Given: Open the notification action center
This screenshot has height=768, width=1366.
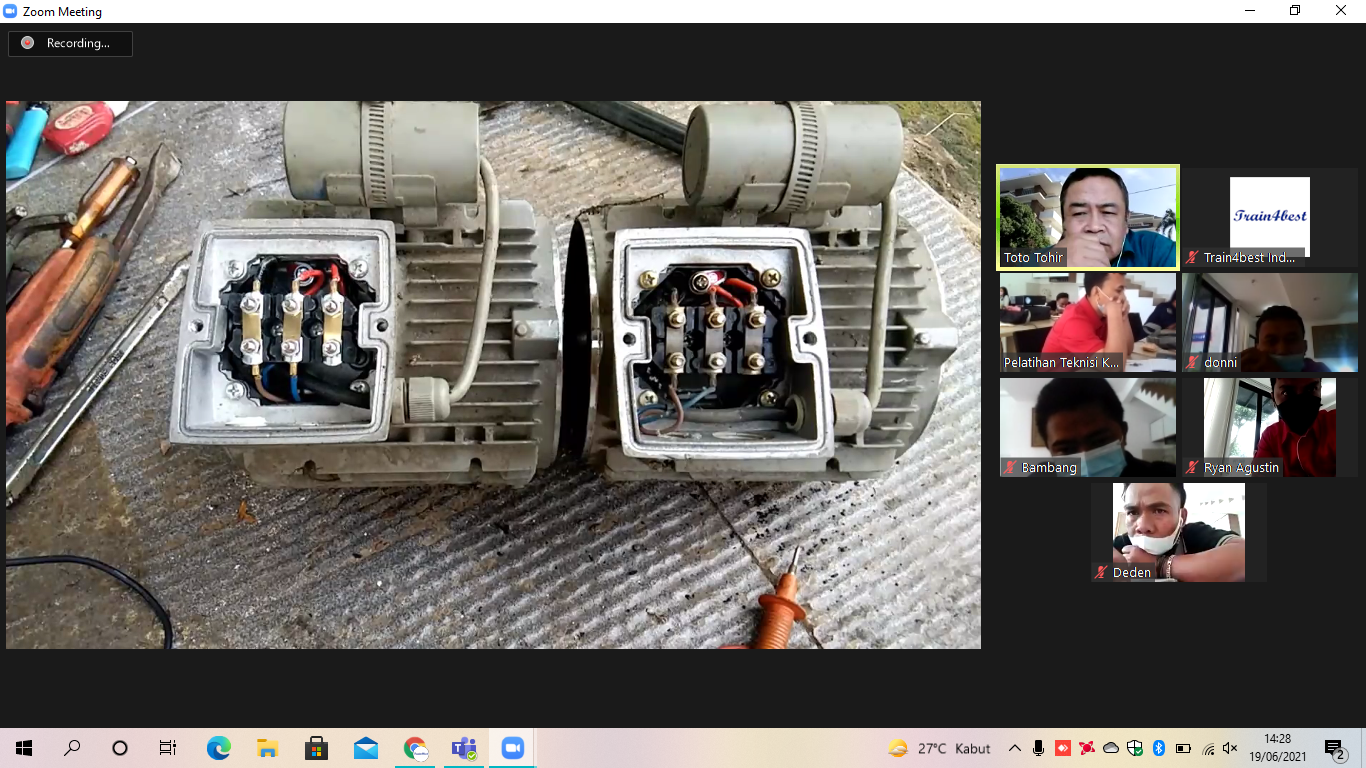Looking at the screenshot, I should [x=1335, y=748].
